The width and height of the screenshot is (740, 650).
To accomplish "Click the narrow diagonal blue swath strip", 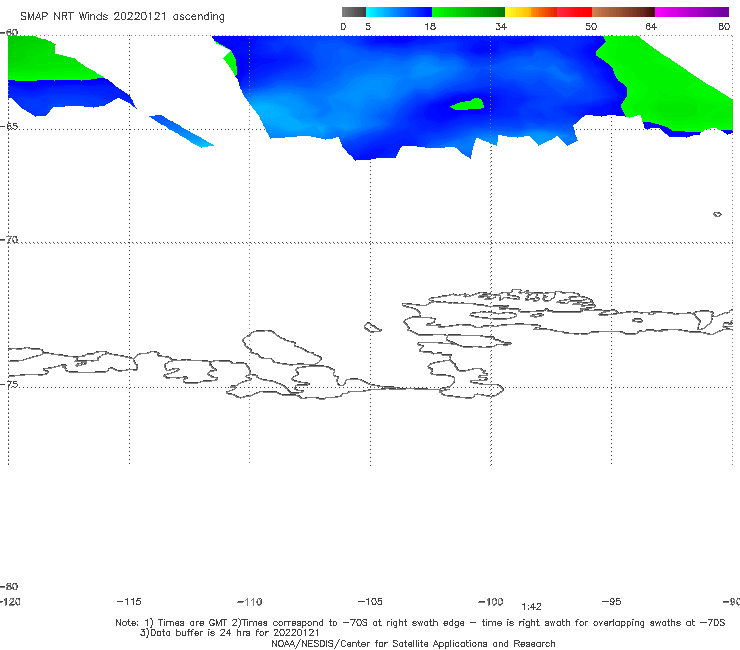I will pyautogui.click(x=182, y=131).
